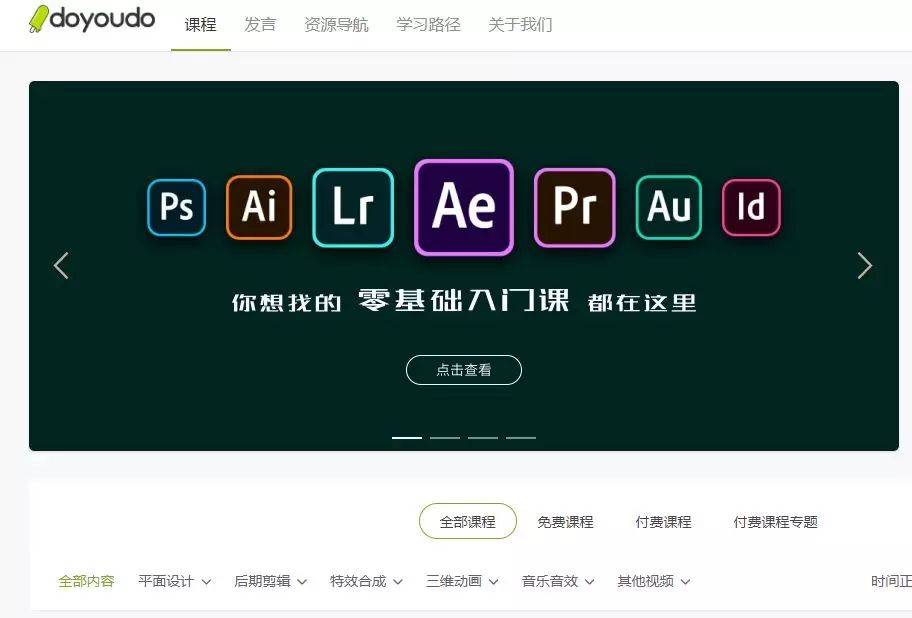
Task: Select the Photoshop Ps icon in banner
Action: [177, 207]
